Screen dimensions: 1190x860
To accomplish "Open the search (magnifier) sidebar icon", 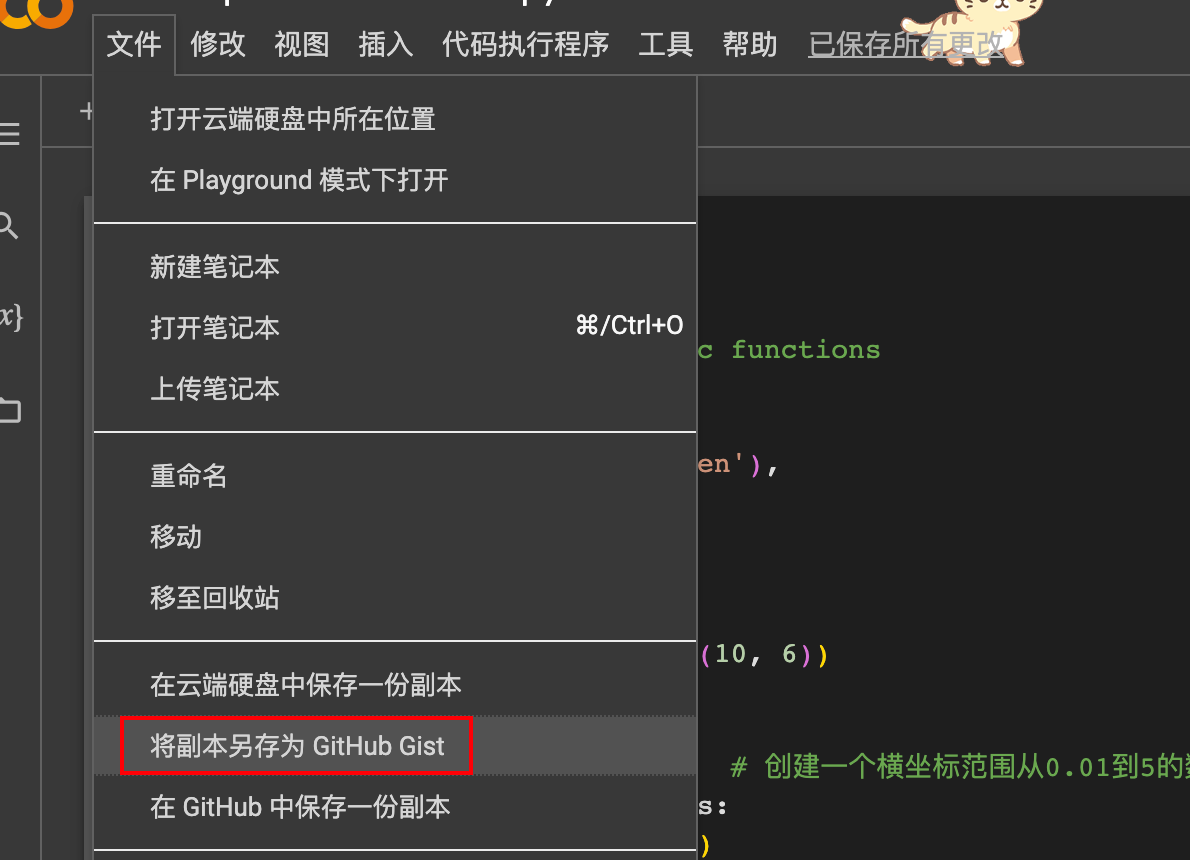I will point(9,226).
